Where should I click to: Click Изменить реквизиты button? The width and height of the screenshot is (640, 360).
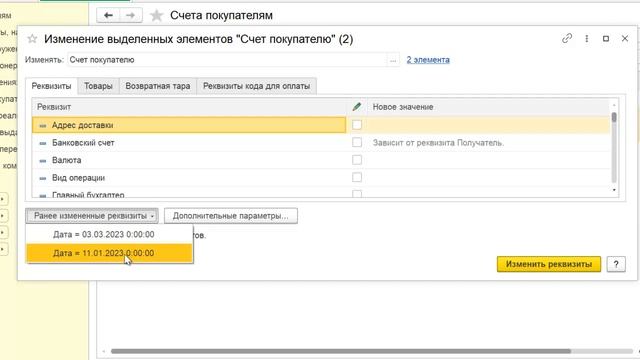tap(549, 264)
